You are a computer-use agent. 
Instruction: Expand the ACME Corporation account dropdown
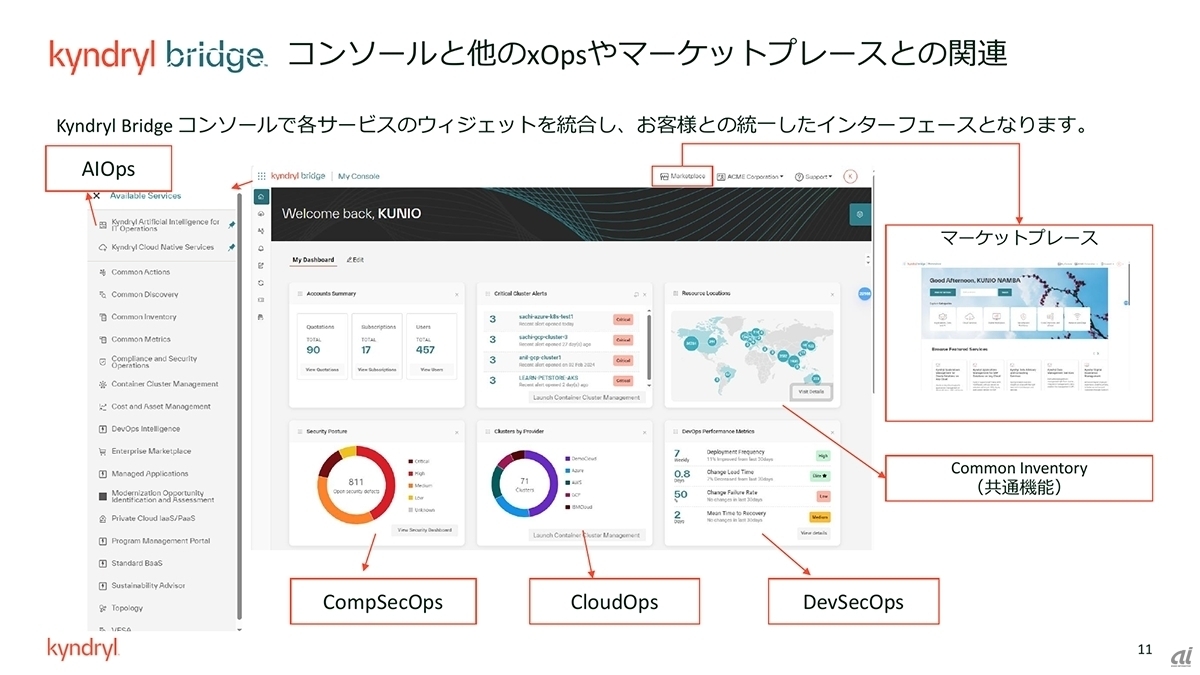coord(750,176)
